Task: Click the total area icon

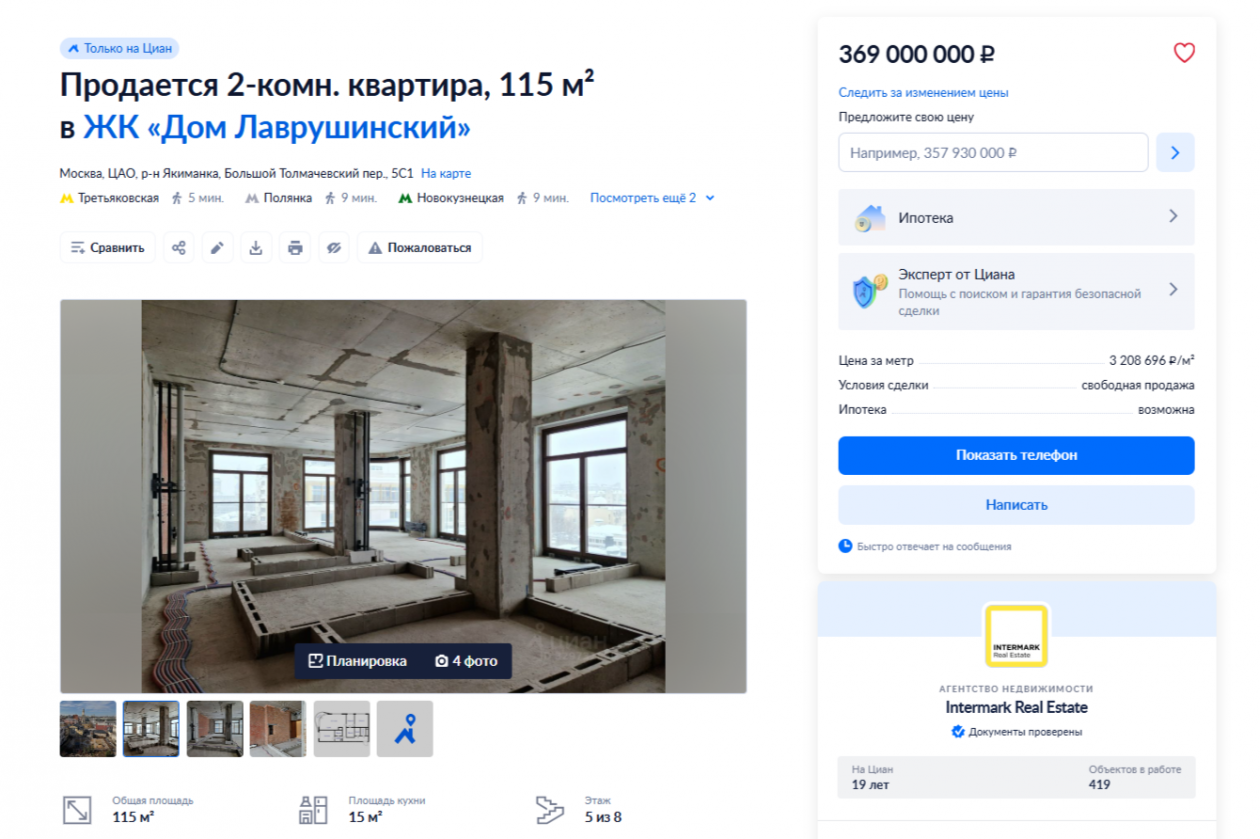Action: tap(77, 809)
